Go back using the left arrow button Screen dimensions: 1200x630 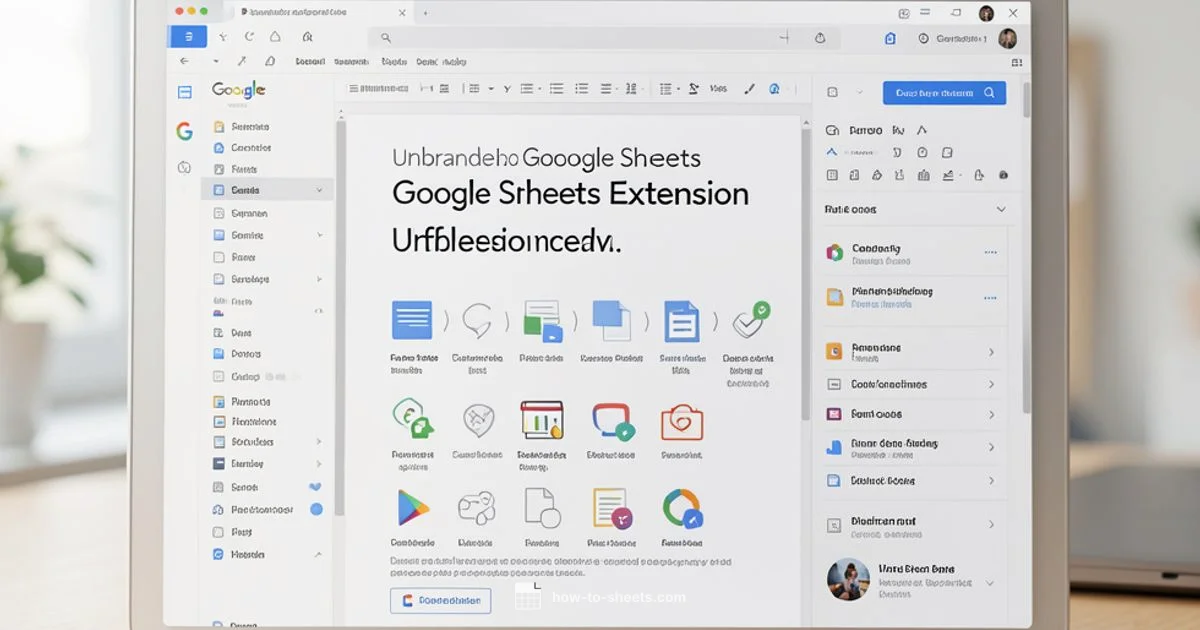(x=183, y=62)
